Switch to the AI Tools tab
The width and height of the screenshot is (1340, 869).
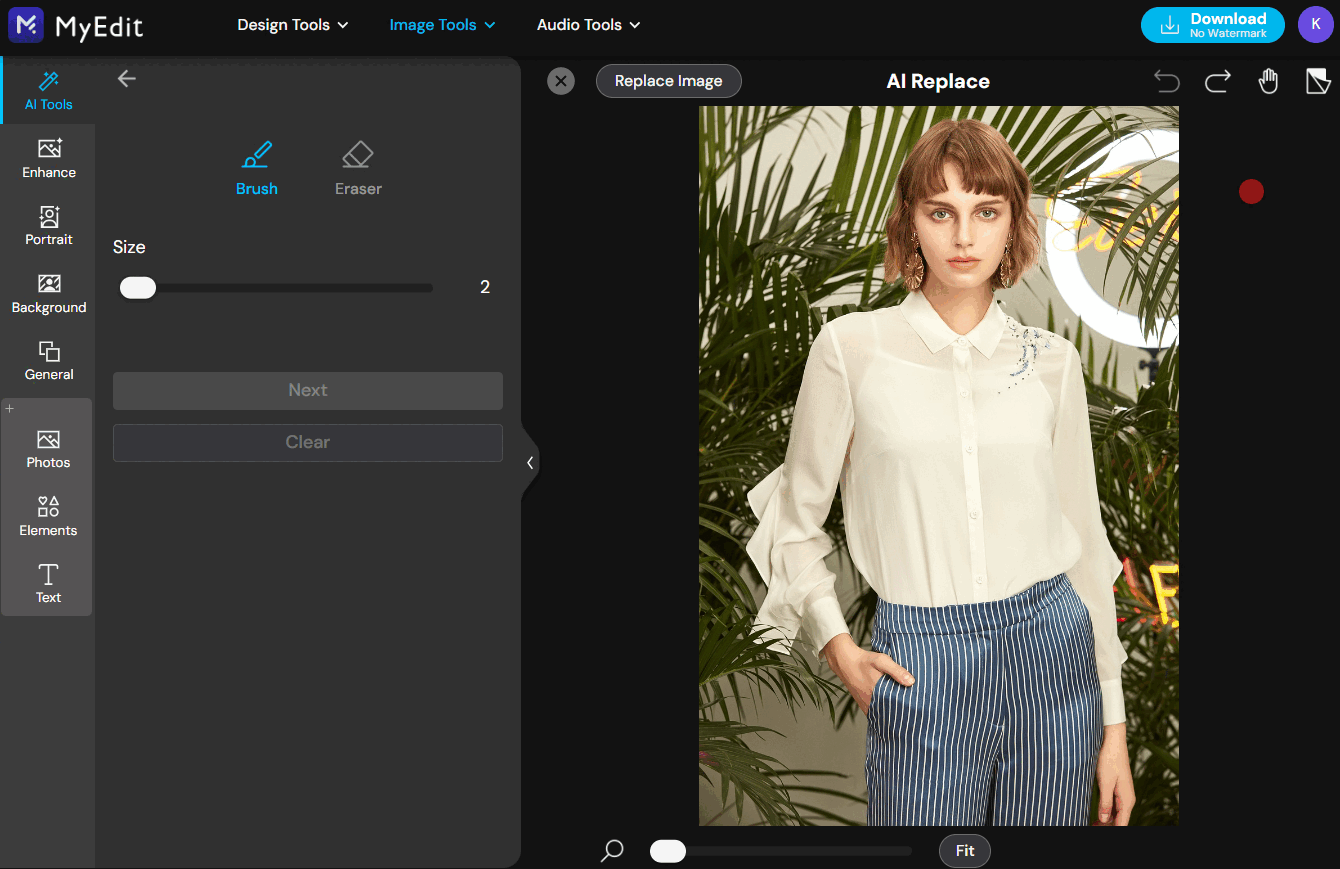tap(47, 90)
